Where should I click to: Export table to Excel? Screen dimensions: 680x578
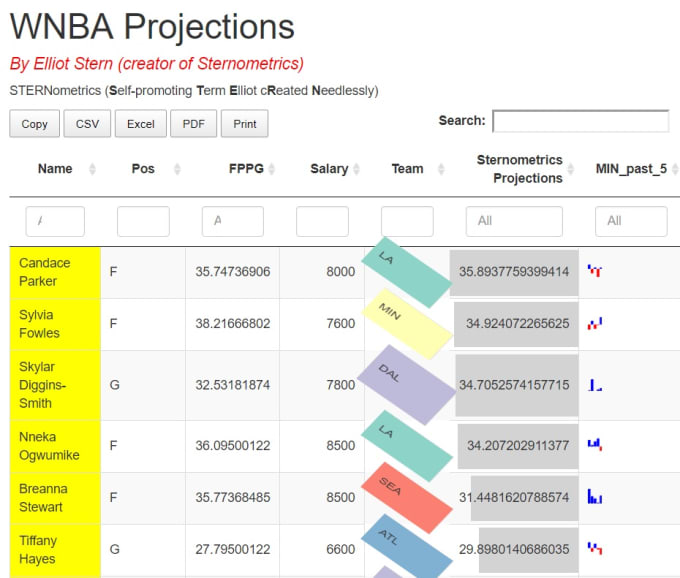tap(141, 124)
